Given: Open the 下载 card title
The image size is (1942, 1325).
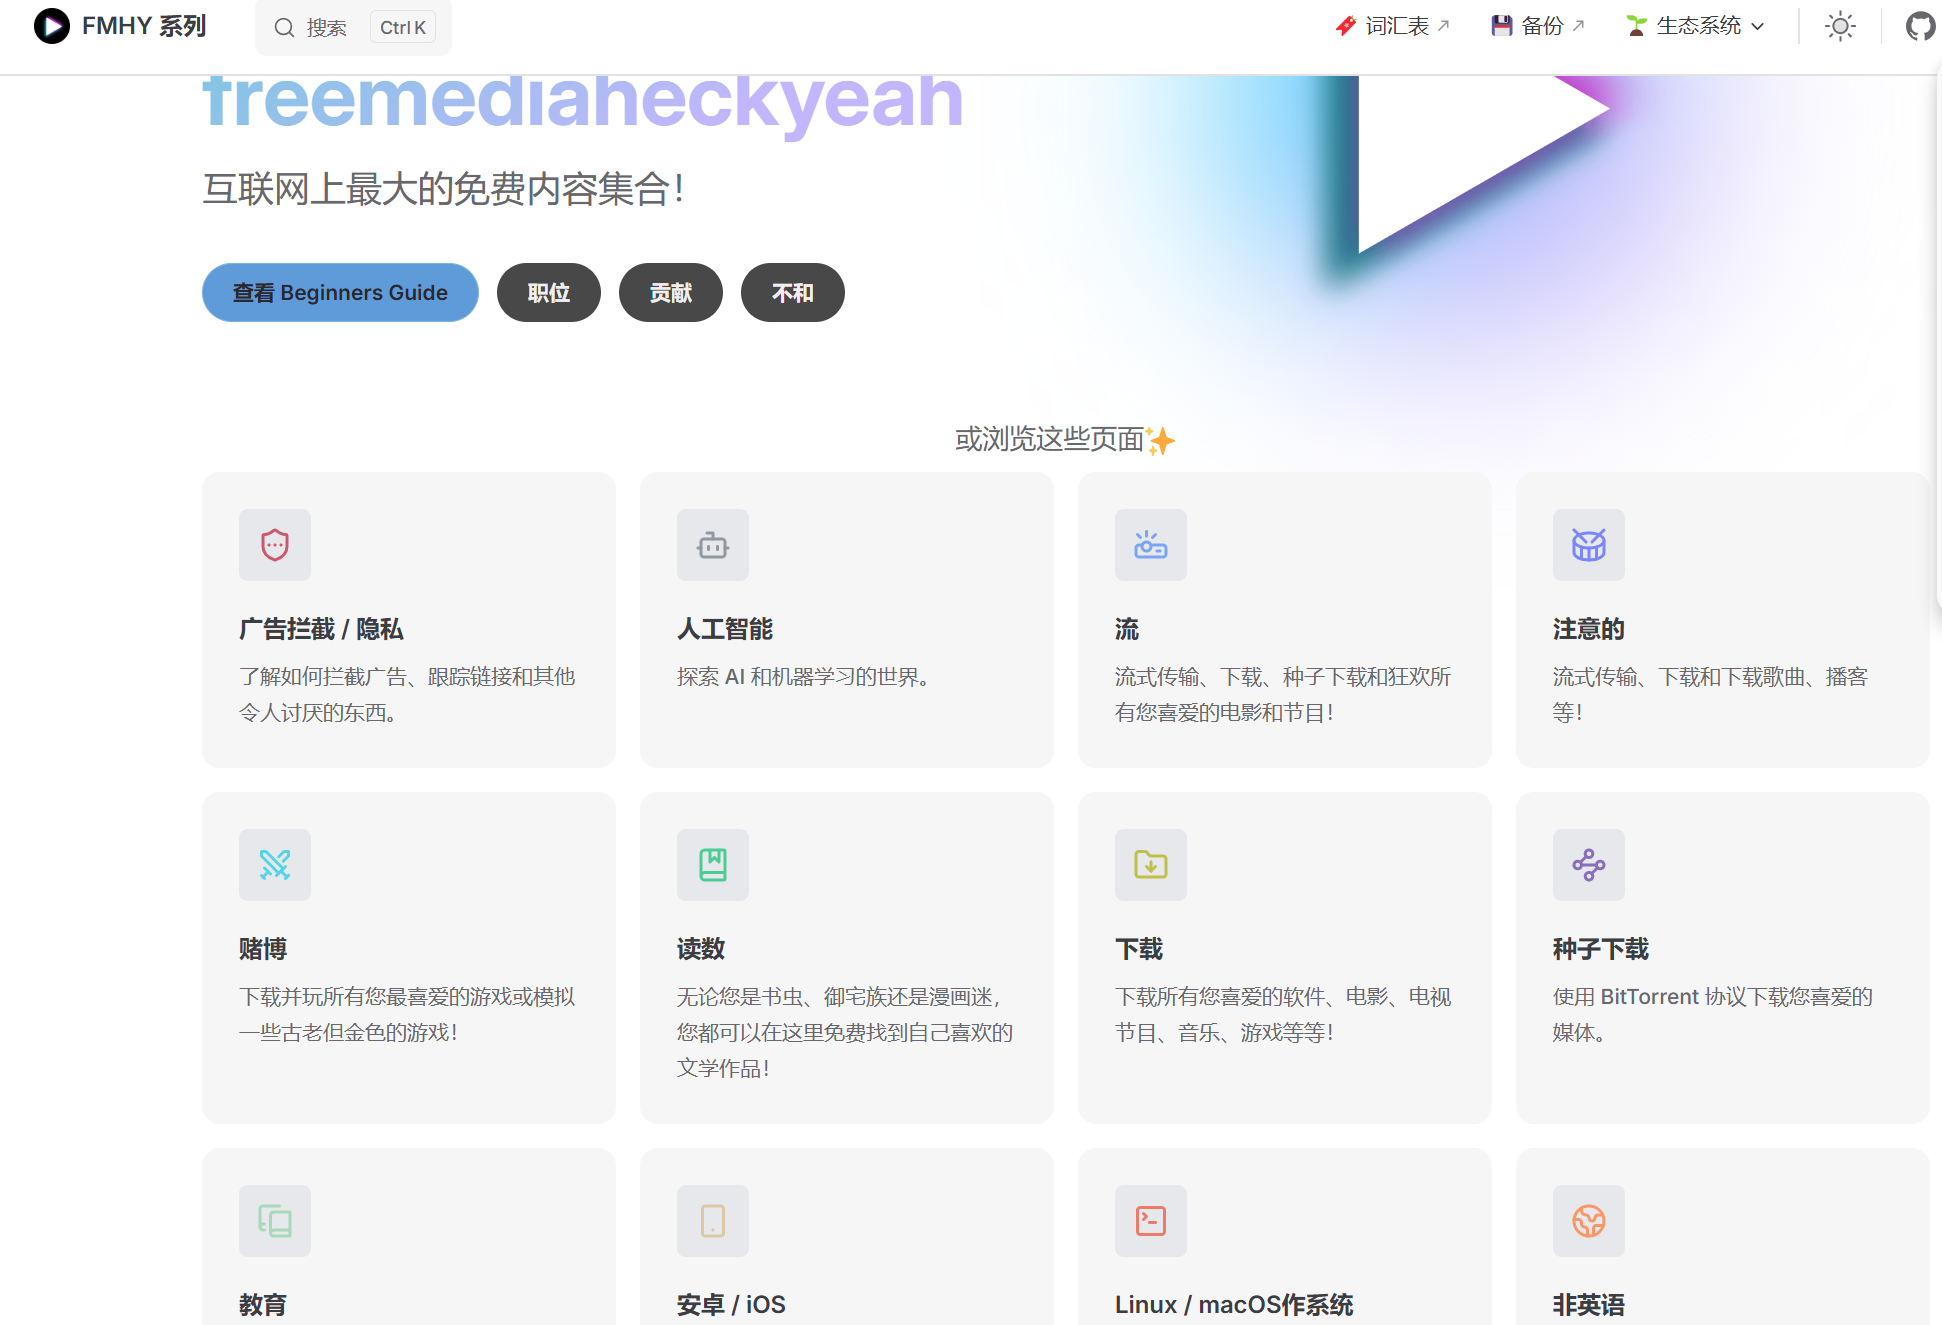Looking at the screenshot, I should tap(1139, 949).
